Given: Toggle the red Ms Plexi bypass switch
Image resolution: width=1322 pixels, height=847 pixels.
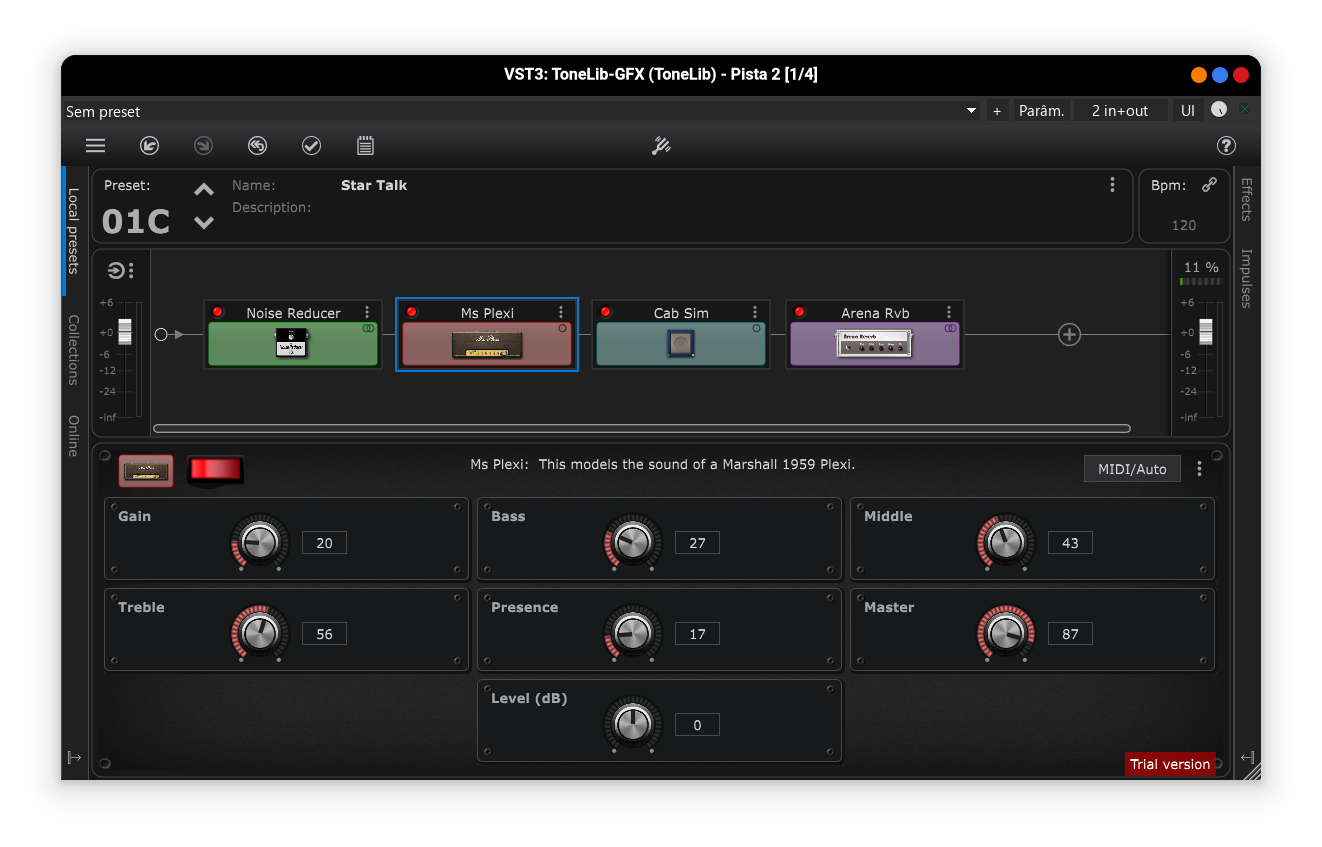Looking at the screenshot, I should 216,469.
